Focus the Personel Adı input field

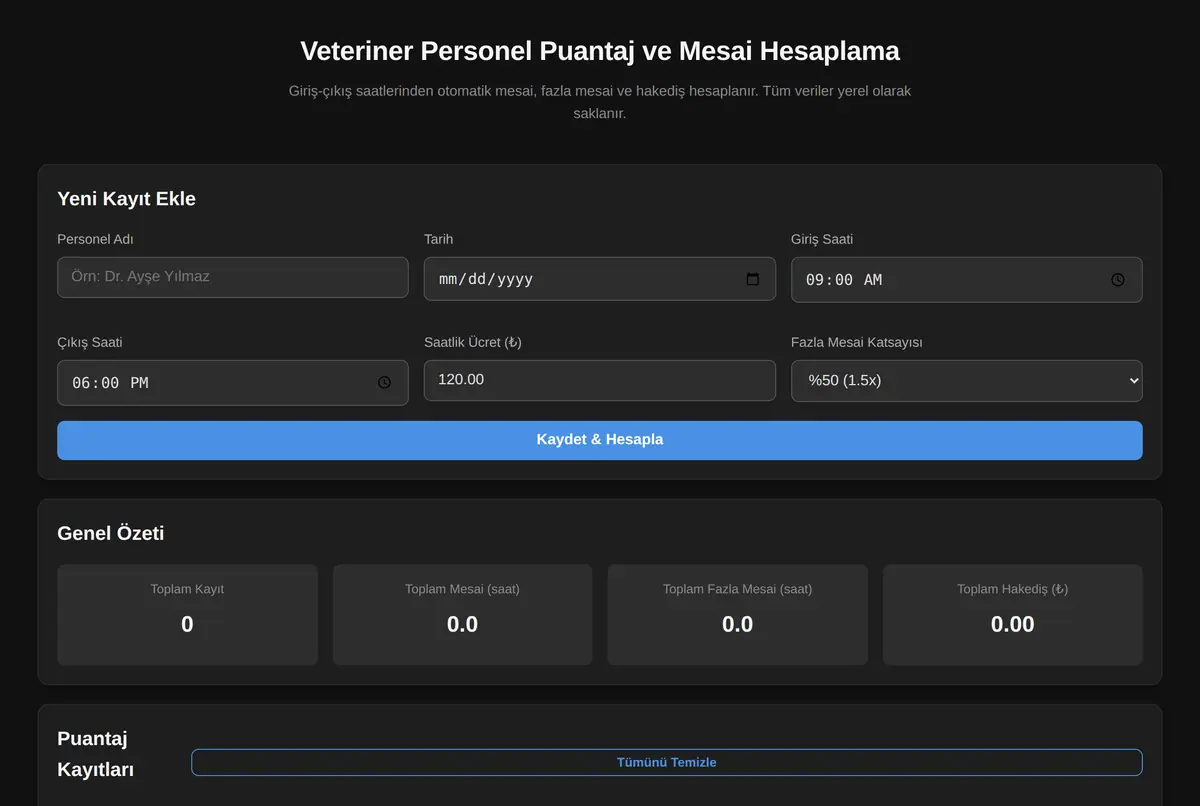pyautogui.click(x=233, y=277)
